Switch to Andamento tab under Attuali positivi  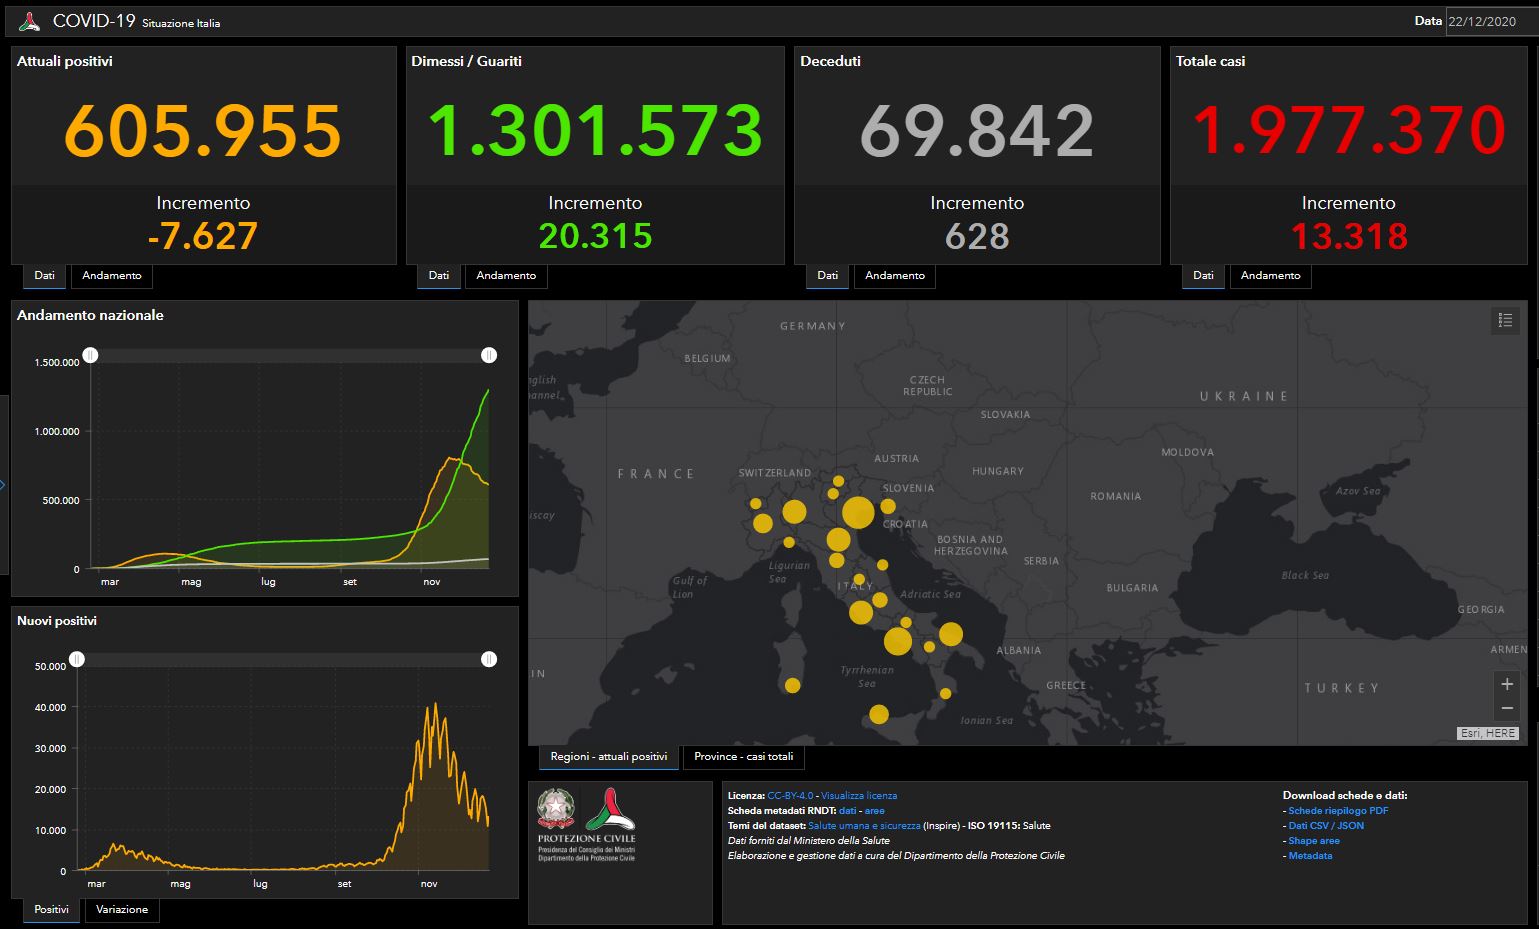tap(112, 275)
